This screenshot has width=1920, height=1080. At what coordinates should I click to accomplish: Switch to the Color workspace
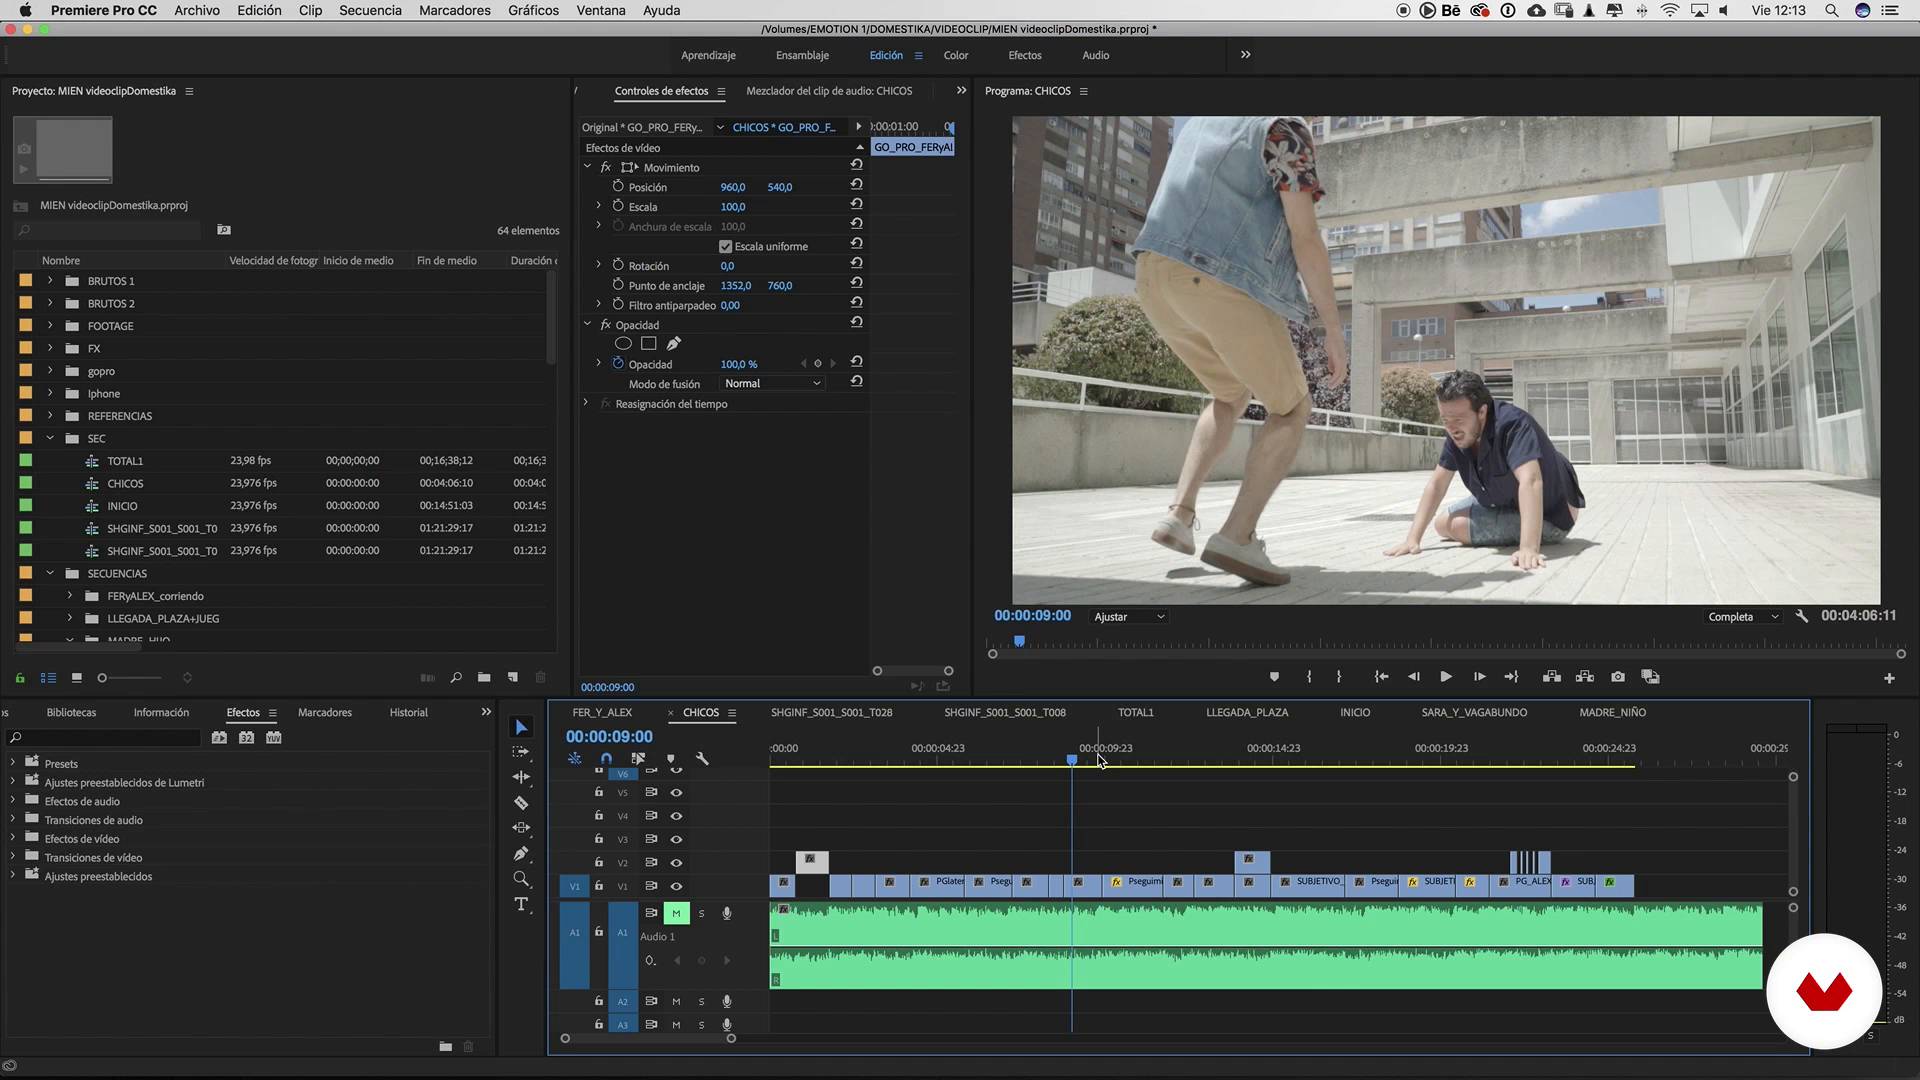click(955, 55)
